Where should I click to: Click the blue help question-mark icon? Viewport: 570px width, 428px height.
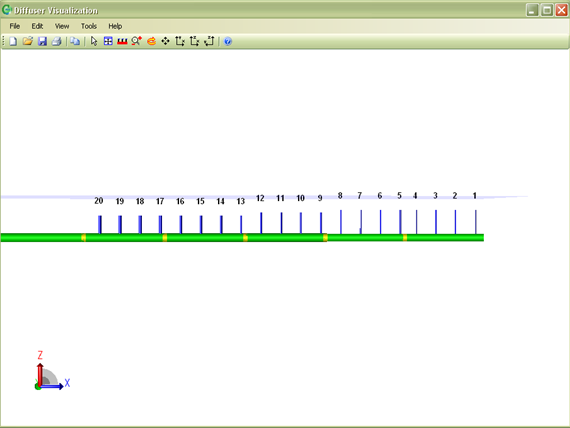click(x=228, y=41)
